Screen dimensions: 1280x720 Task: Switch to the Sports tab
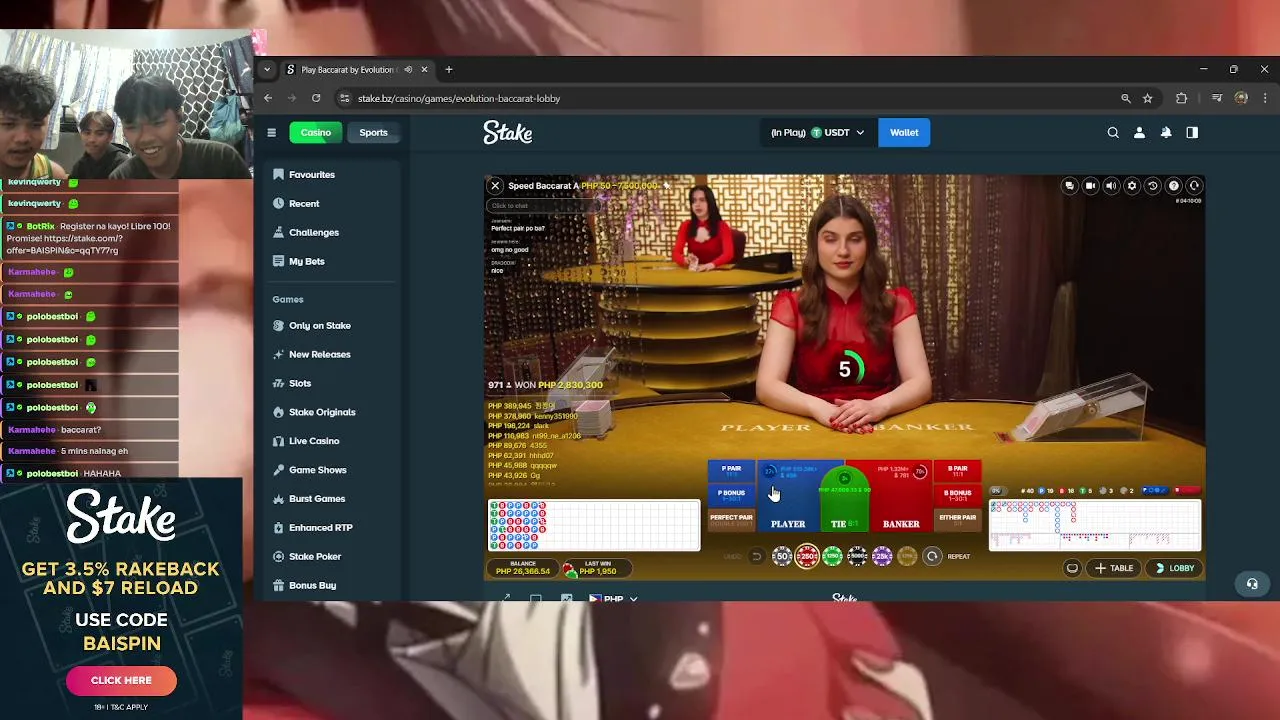tap(373, 132)
